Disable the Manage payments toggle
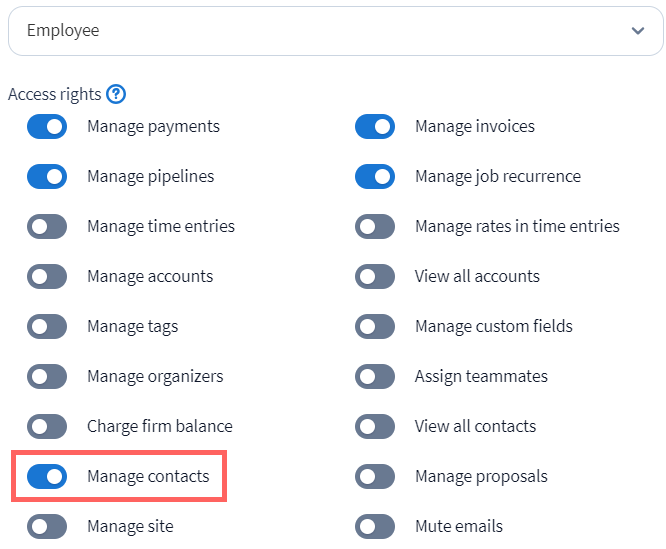The image size is (666, 549). pos(47,127)
